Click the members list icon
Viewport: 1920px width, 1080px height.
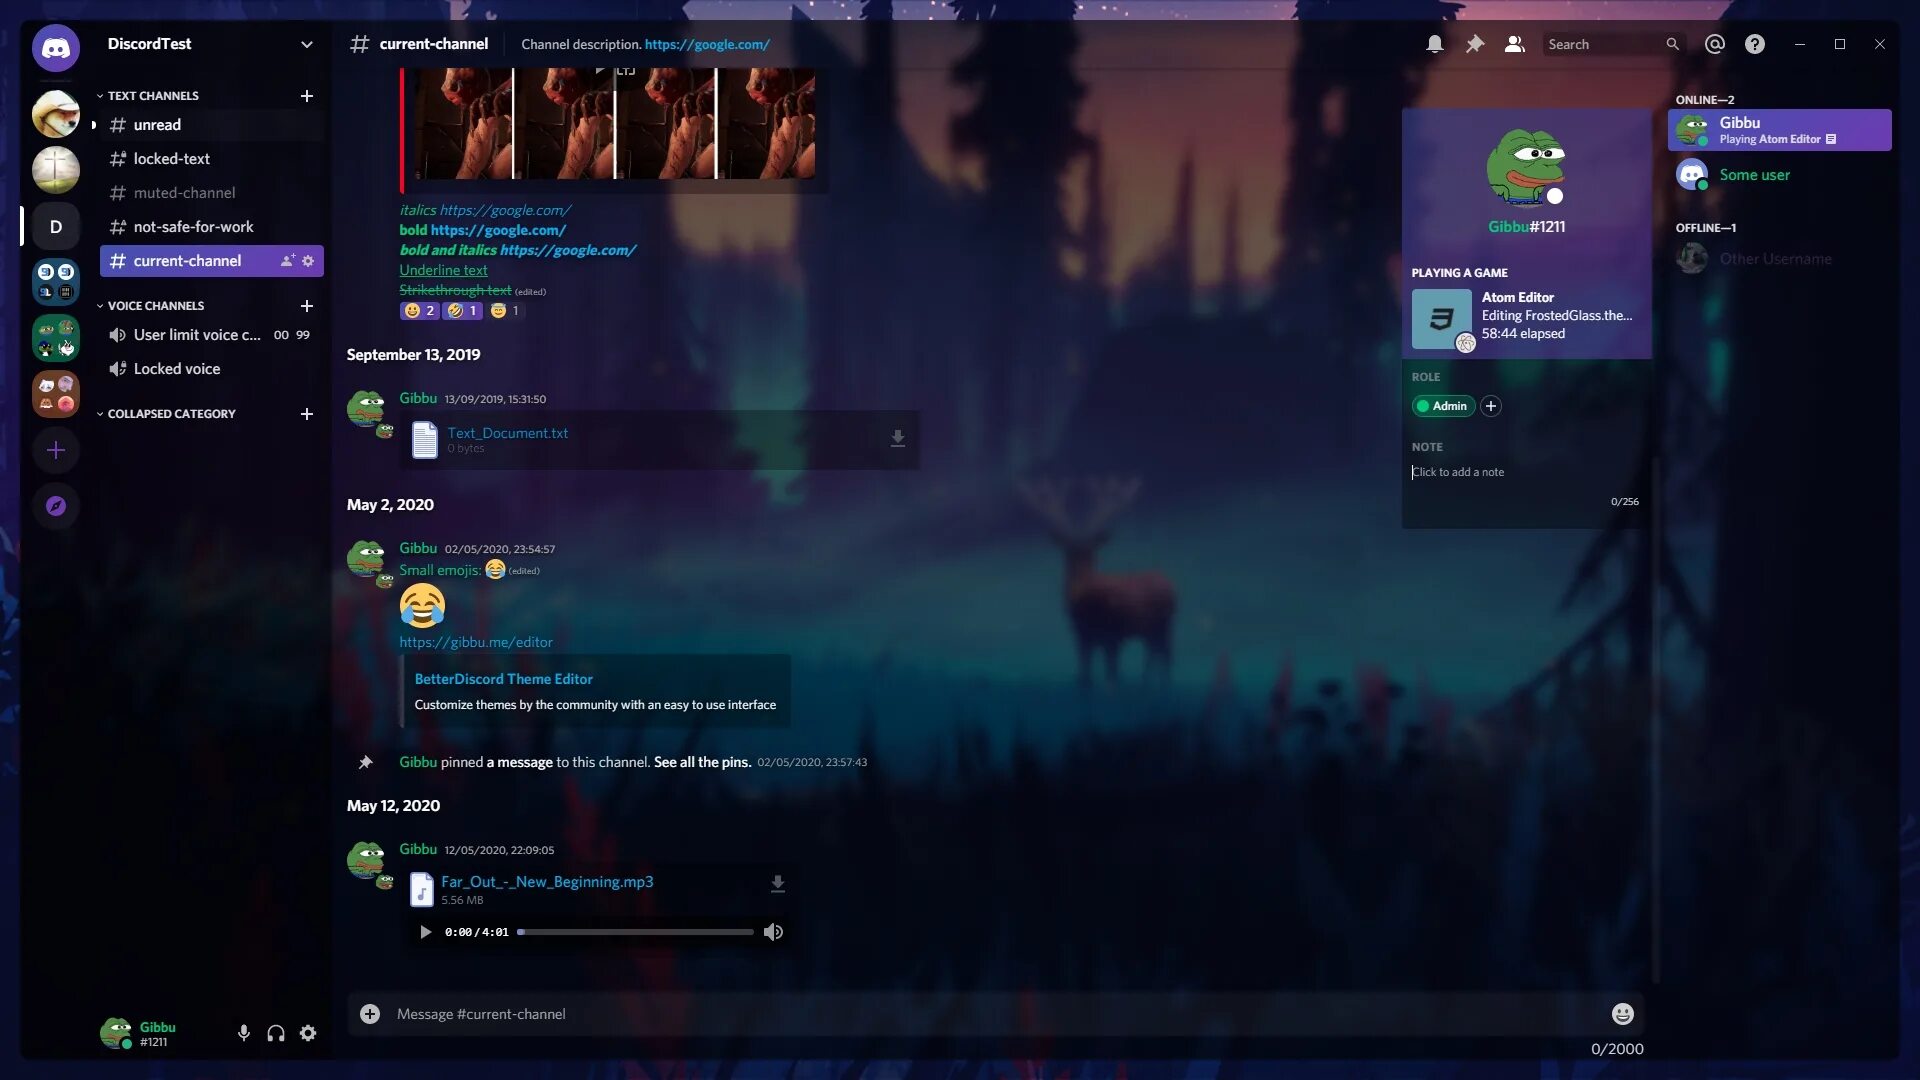1514,44
